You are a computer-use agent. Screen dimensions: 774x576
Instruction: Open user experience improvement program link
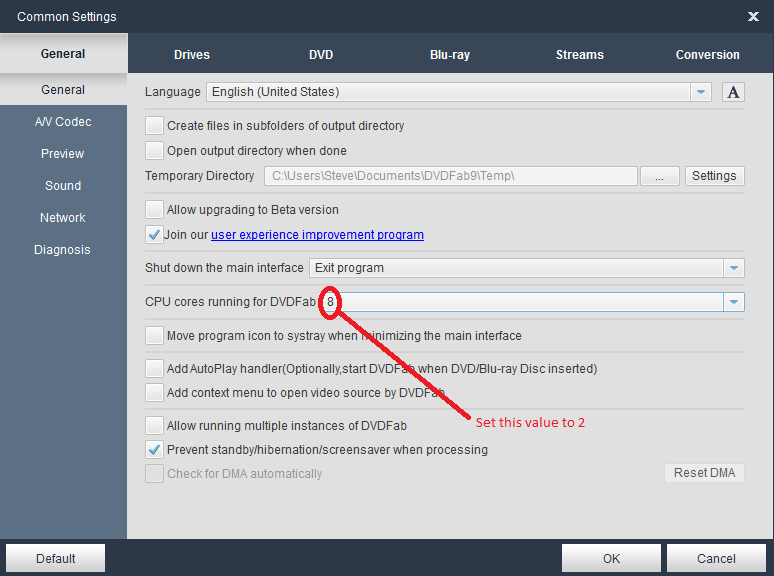pos(317,234)
